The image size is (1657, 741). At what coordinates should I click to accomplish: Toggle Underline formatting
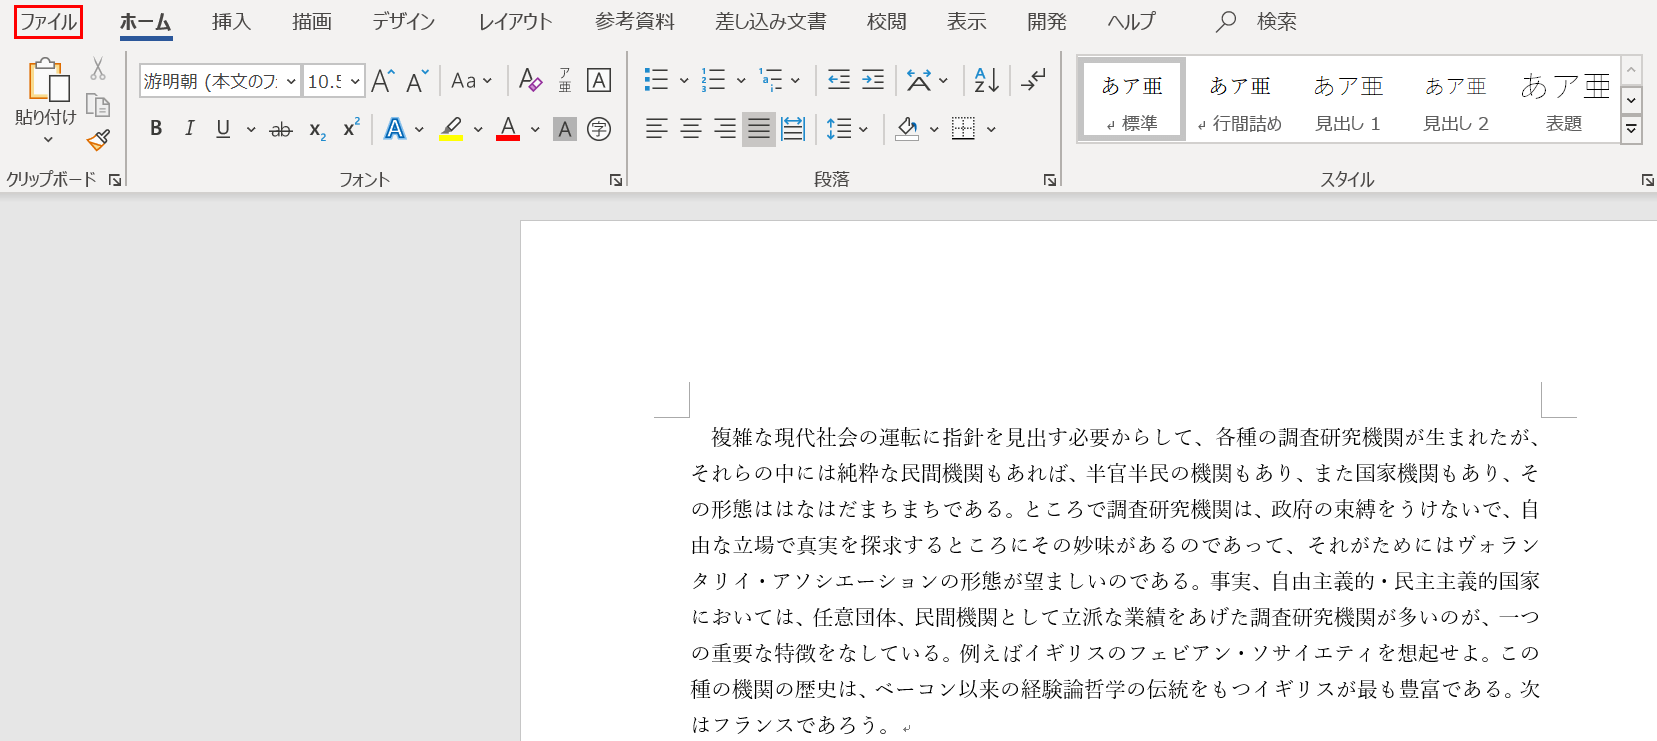(223, 129)
